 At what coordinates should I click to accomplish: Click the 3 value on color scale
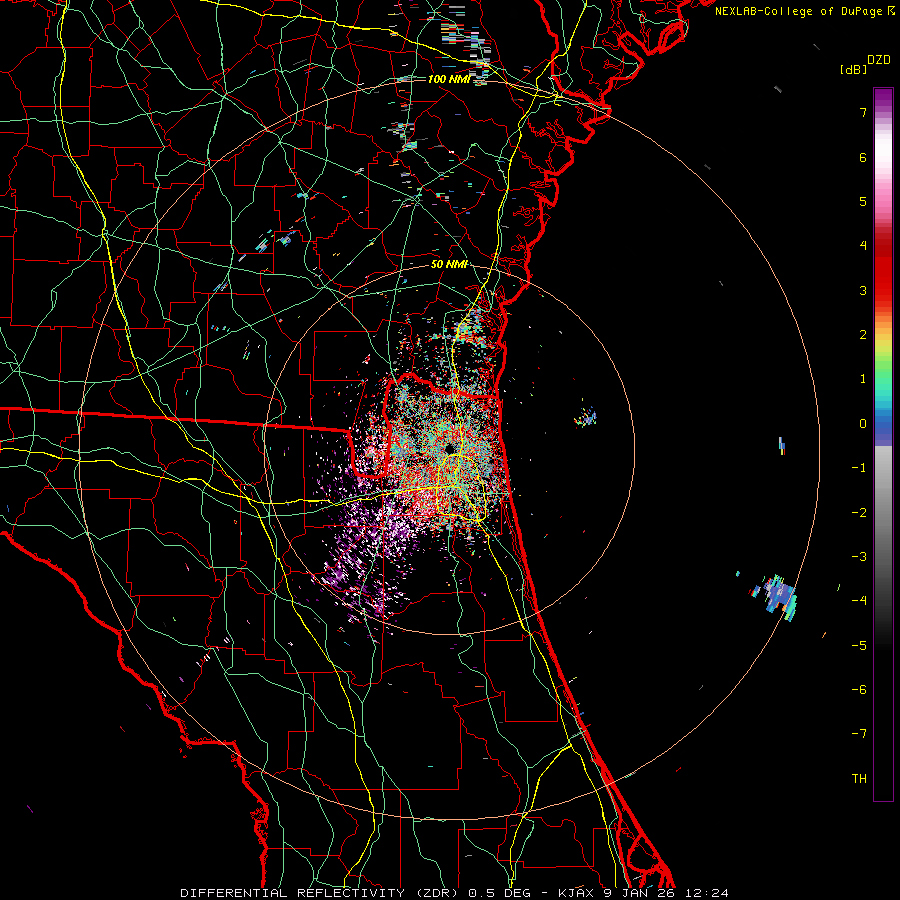point(863,290)
